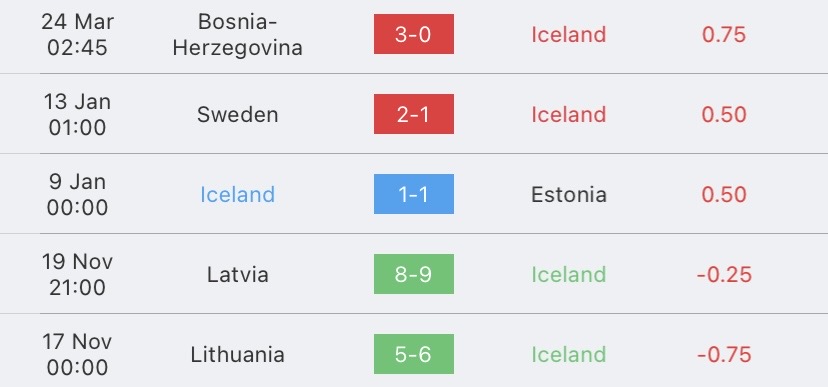The image size is (828, 387).
Task: Click the -0.25 handicap value
Action: 724,275
